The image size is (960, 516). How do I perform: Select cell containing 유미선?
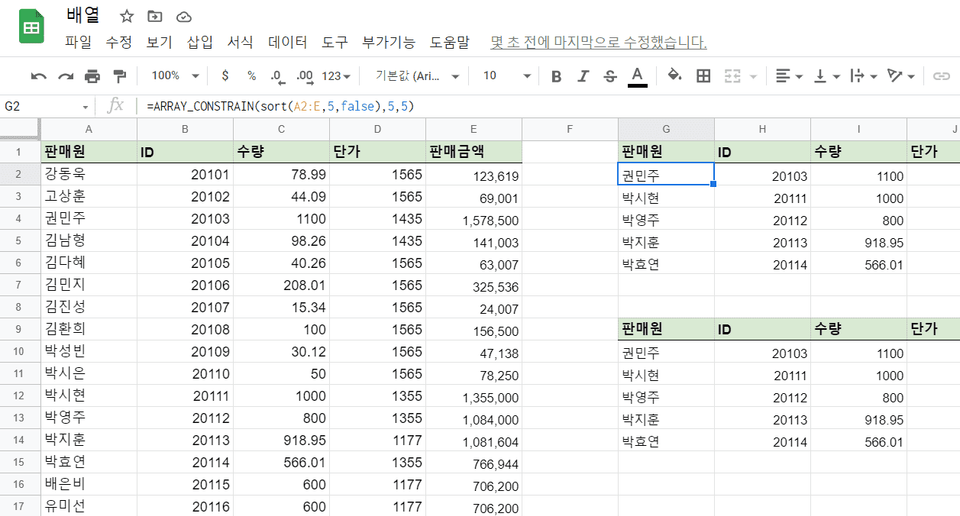click(89, 506)
